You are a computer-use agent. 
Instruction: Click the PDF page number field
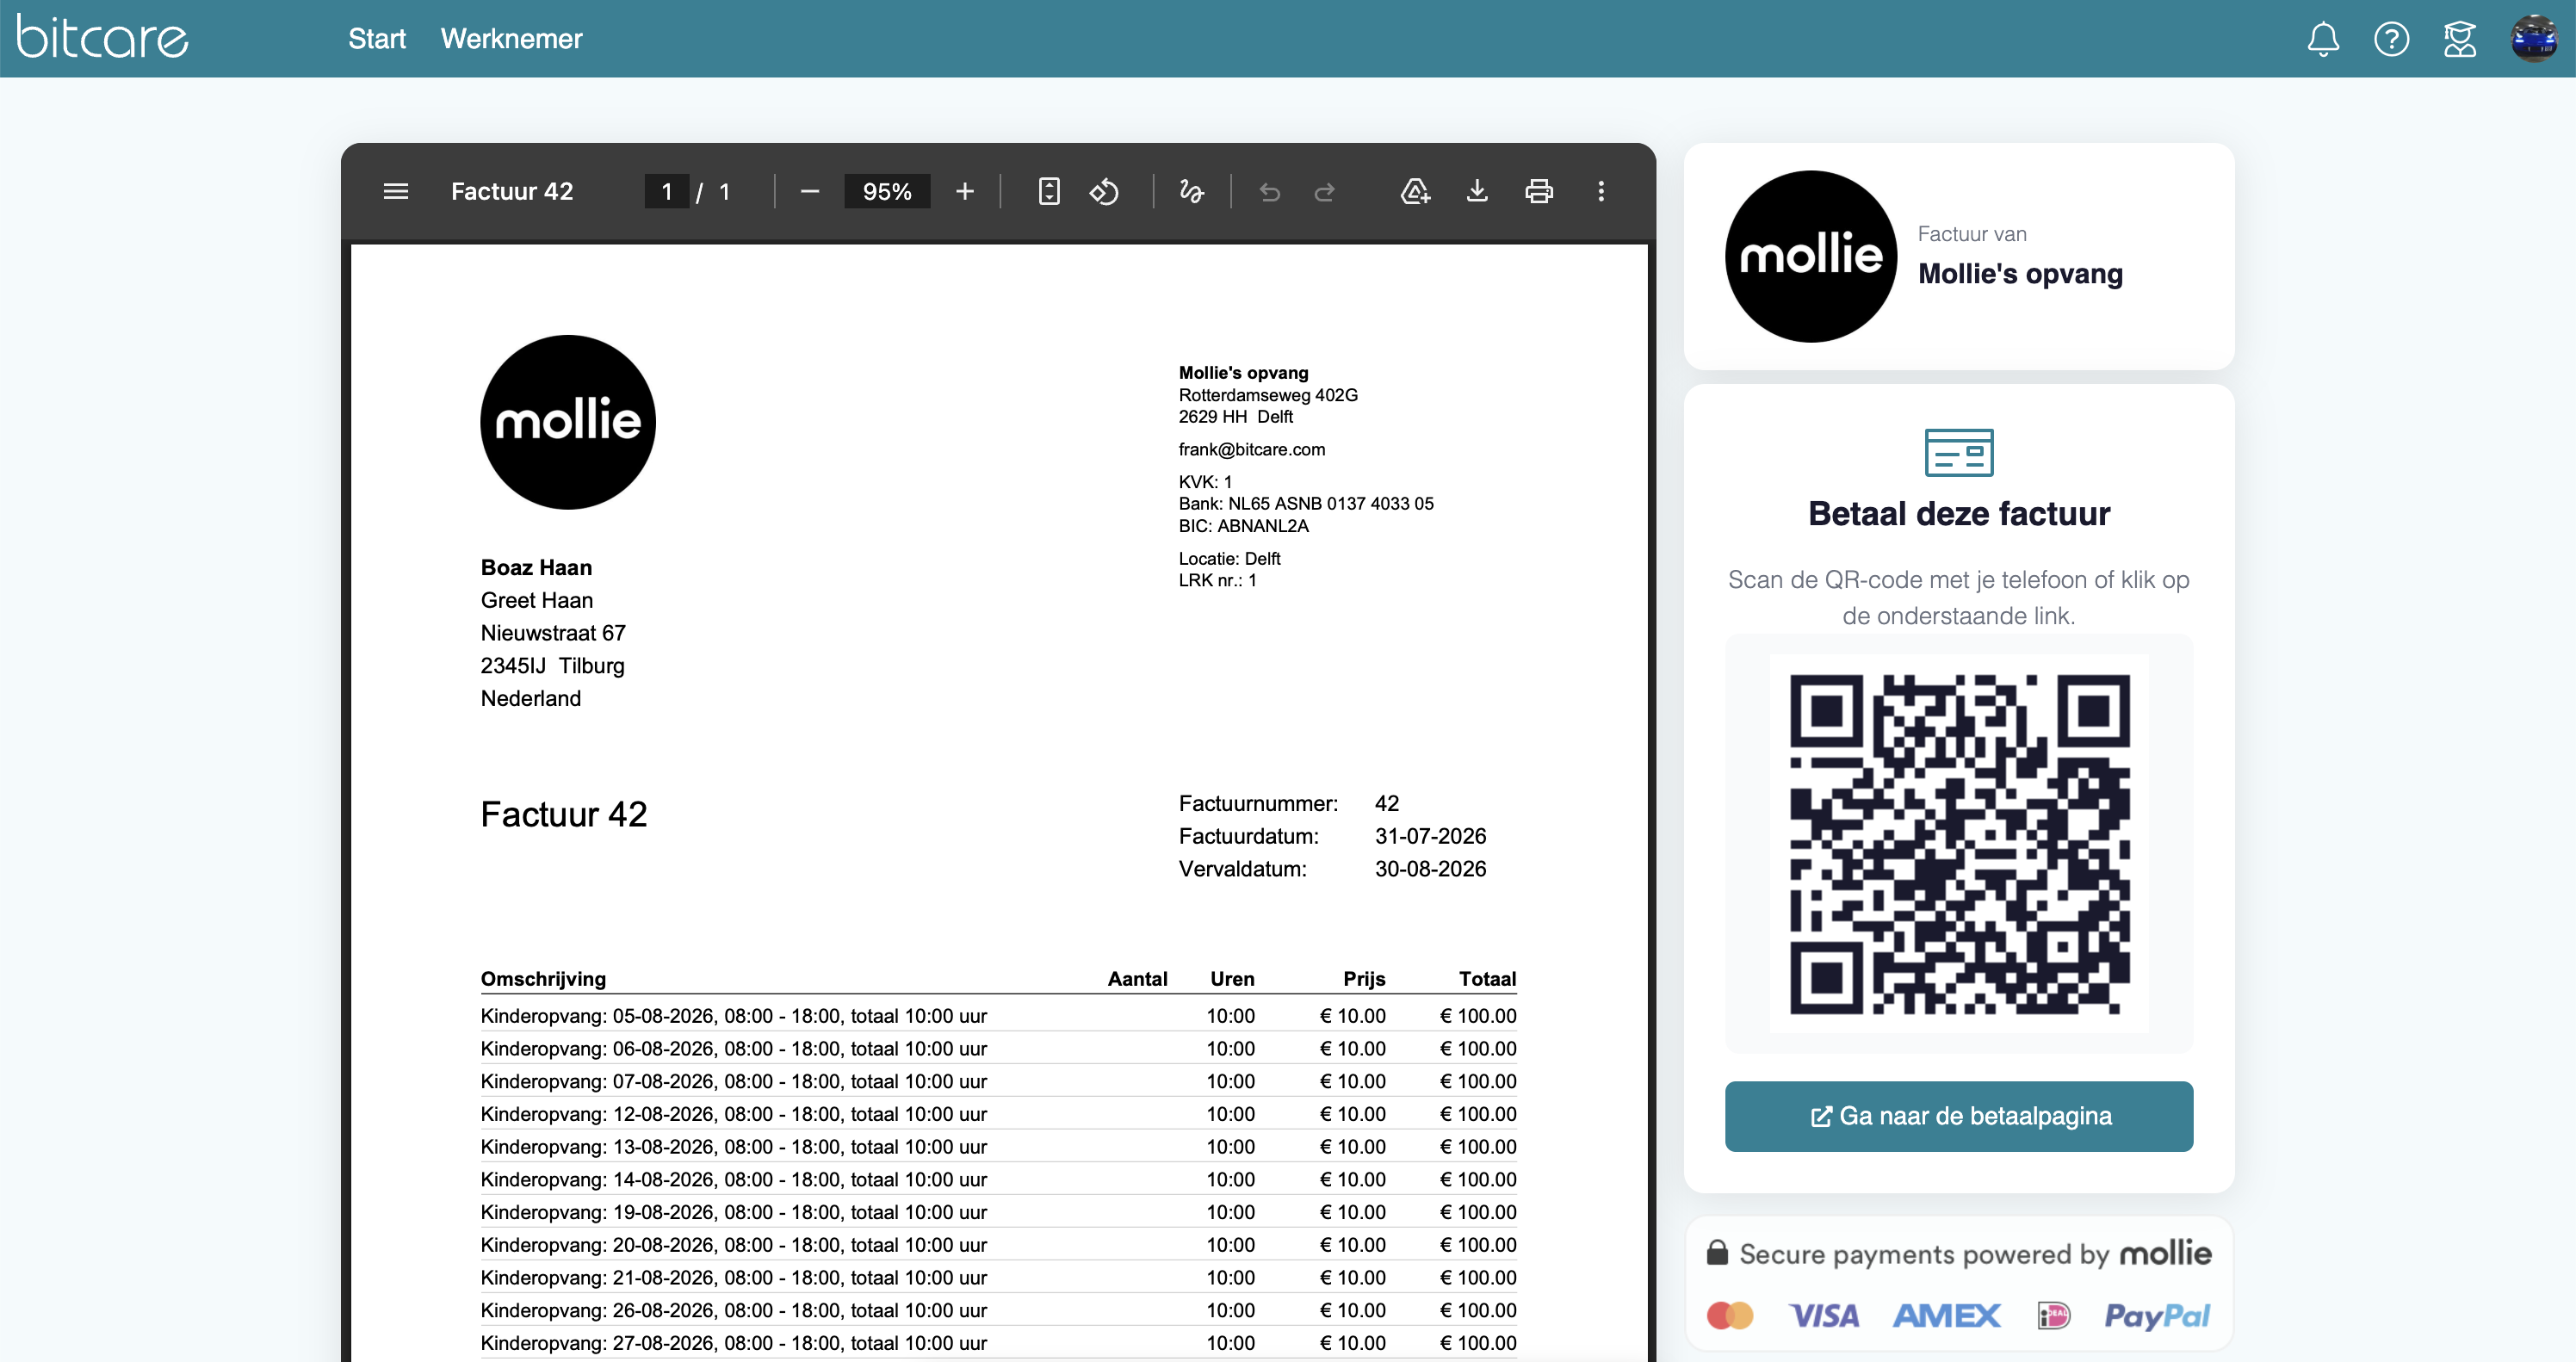click(x=667, y=191)
